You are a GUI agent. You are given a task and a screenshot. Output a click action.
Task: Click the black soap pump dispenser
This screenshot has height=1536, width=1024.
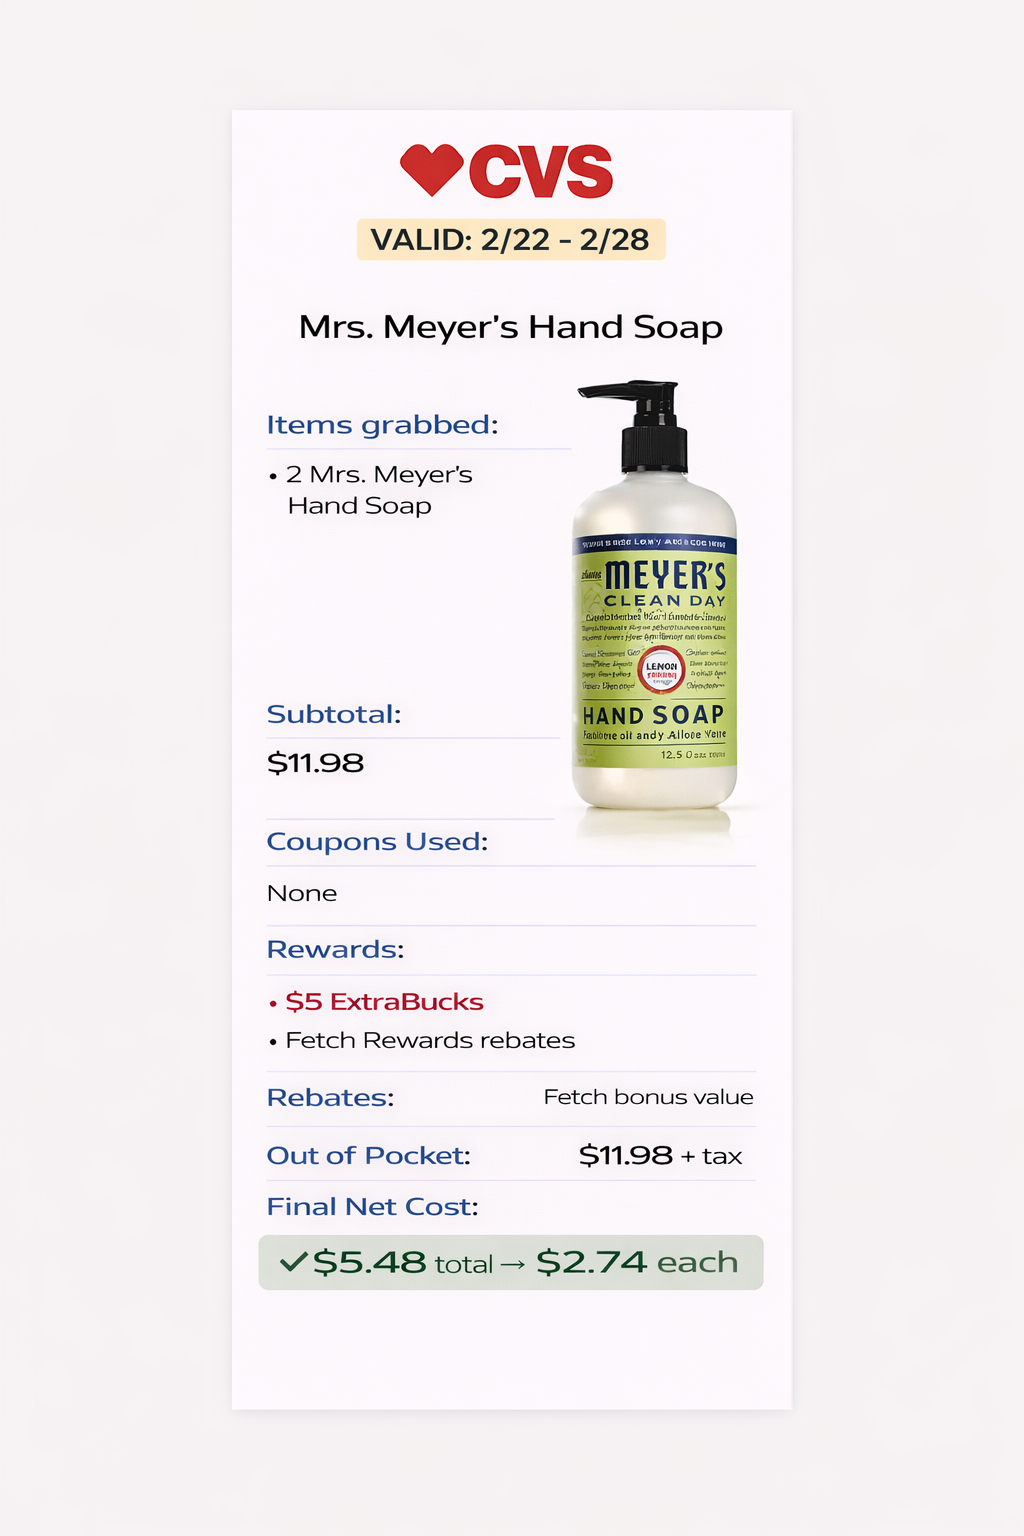tap(640, 425)
